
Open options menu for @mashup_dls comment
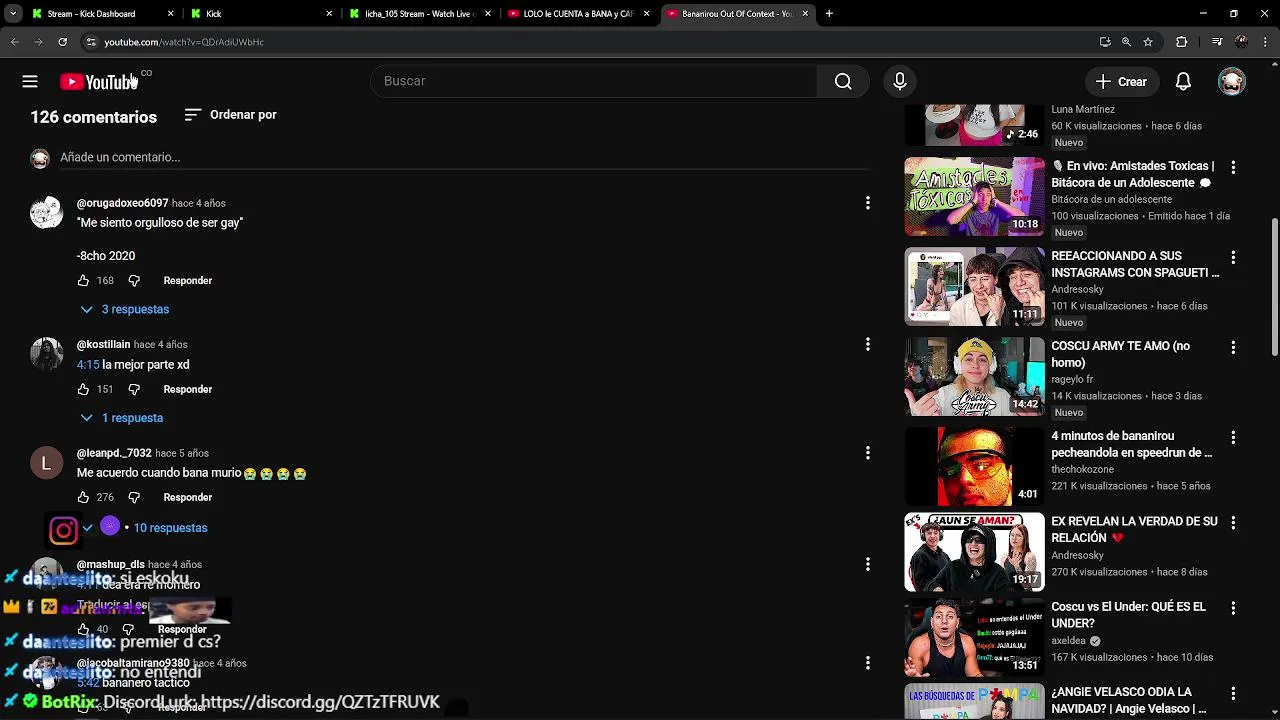coord(867,564)
